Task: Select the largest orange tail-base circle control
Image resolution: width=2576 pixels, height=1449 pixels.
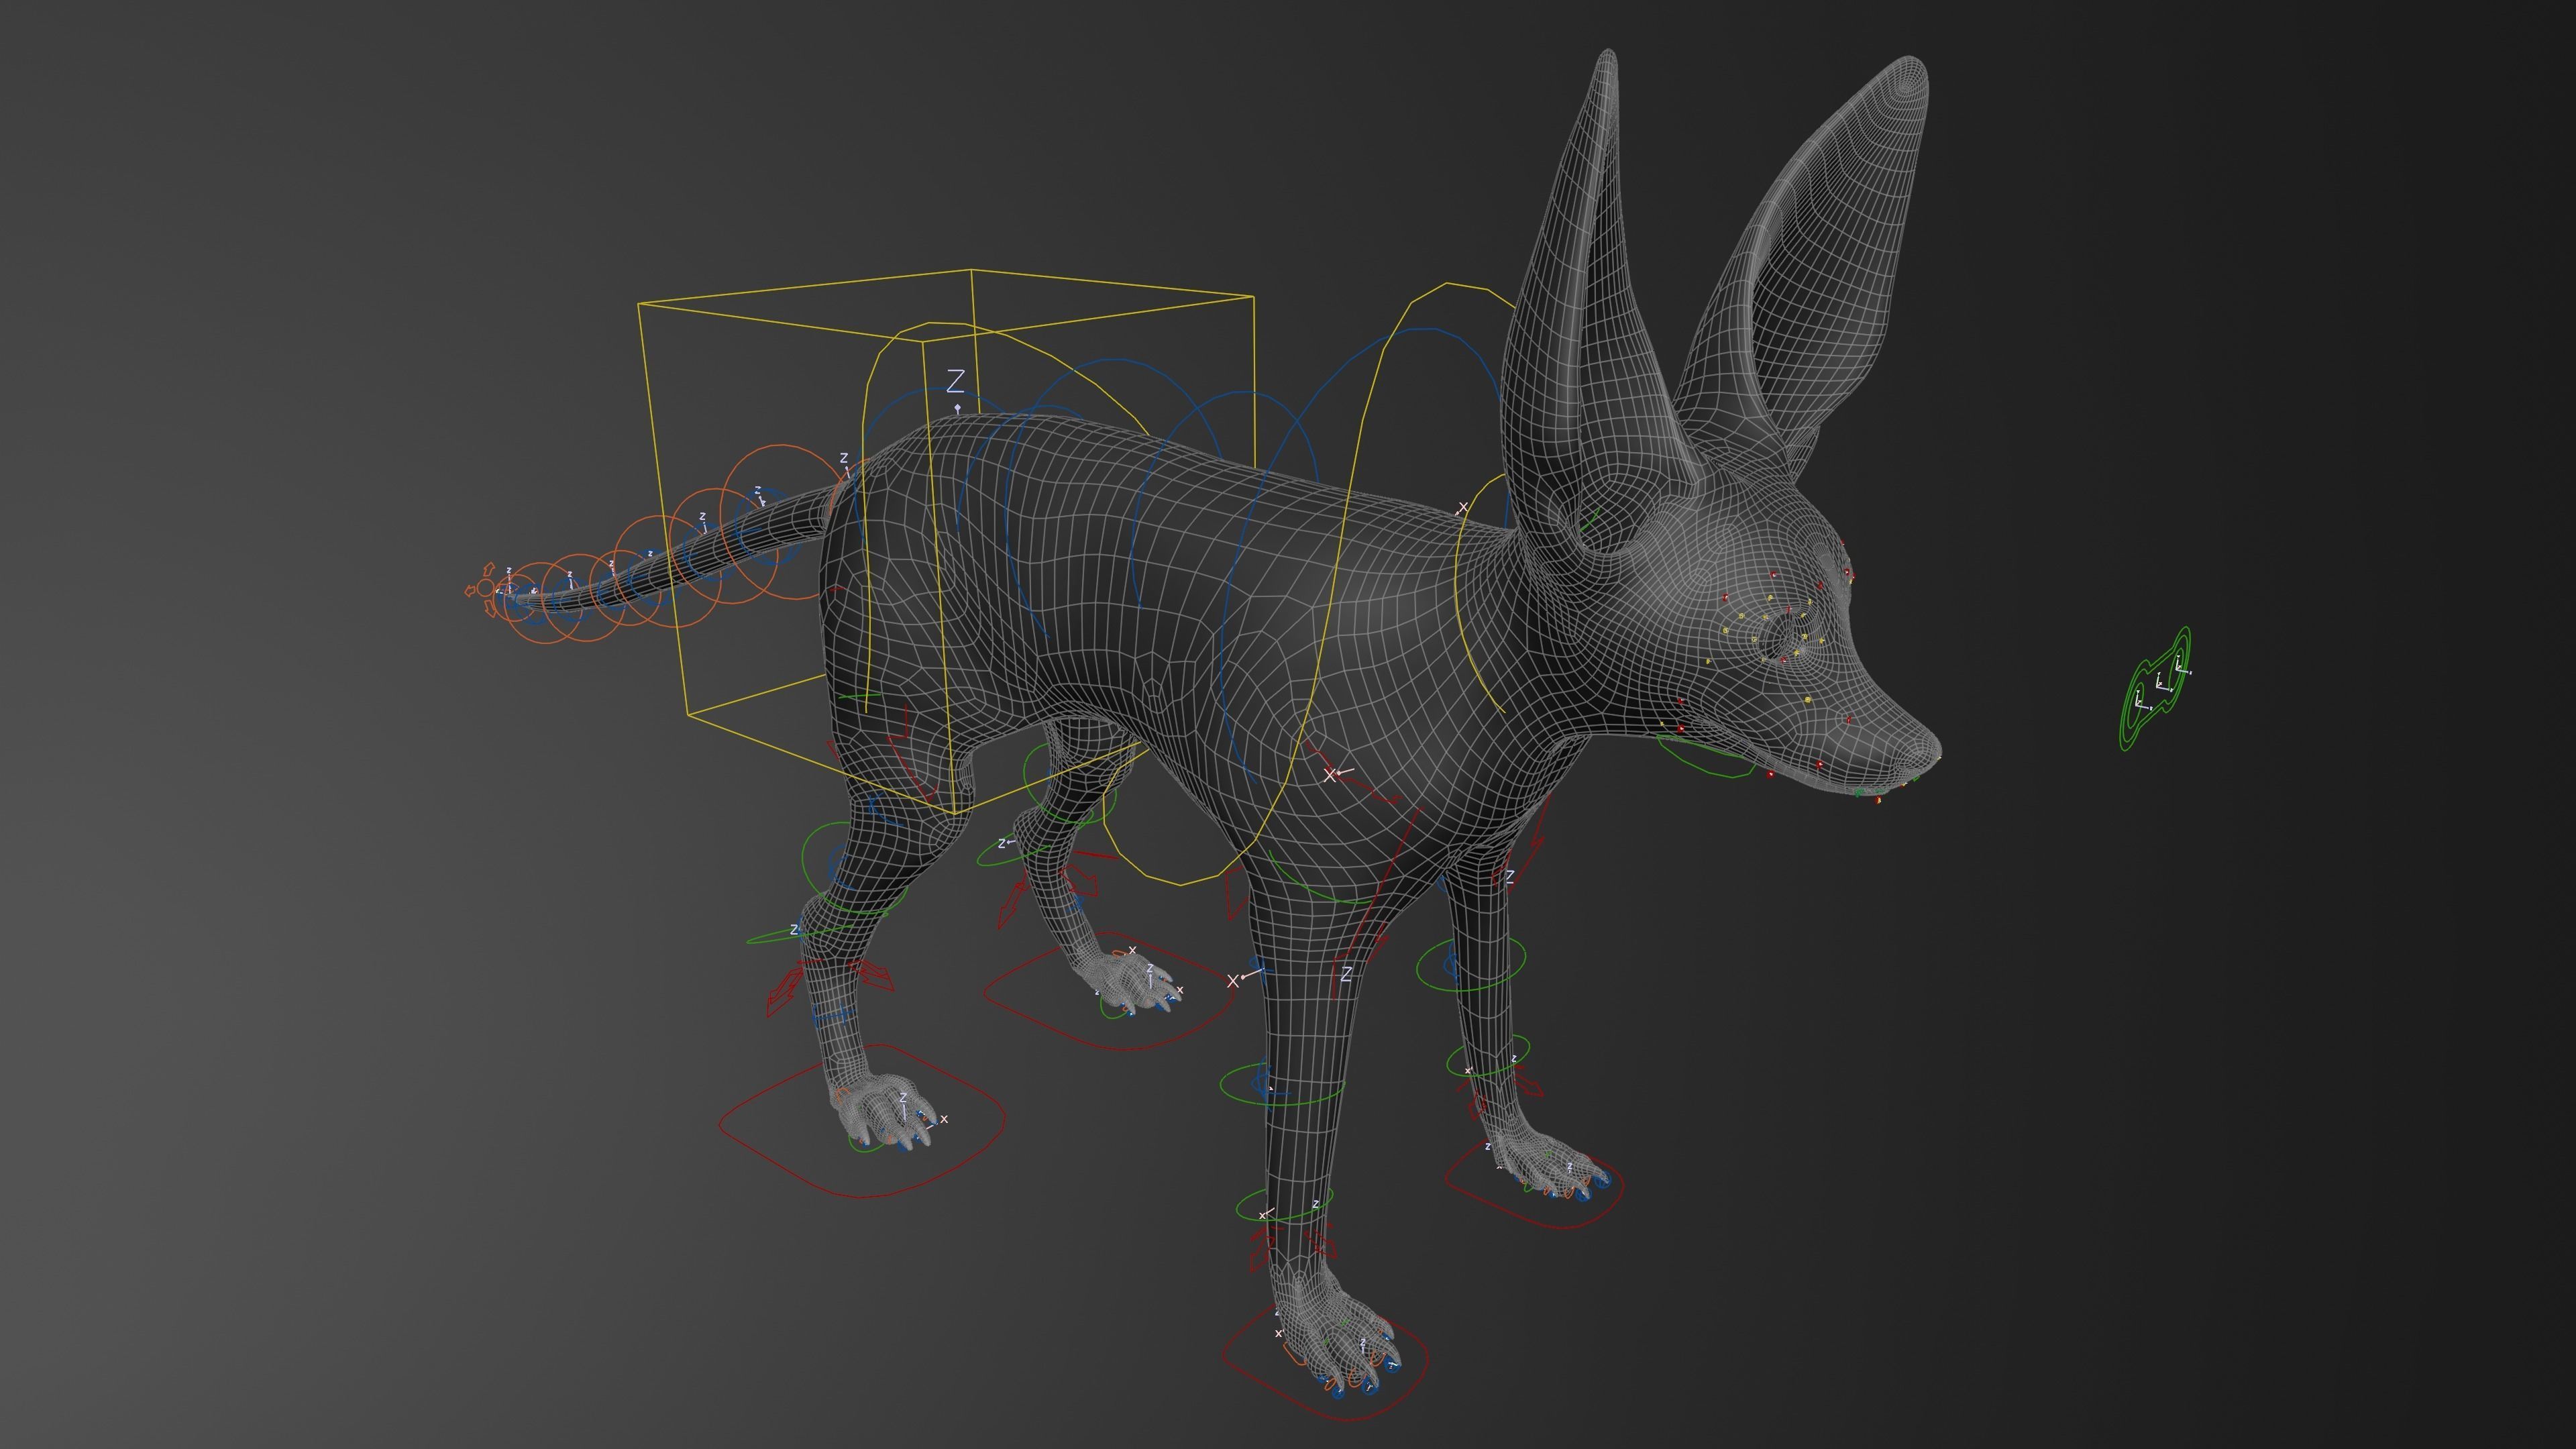Action: [783, 522]
